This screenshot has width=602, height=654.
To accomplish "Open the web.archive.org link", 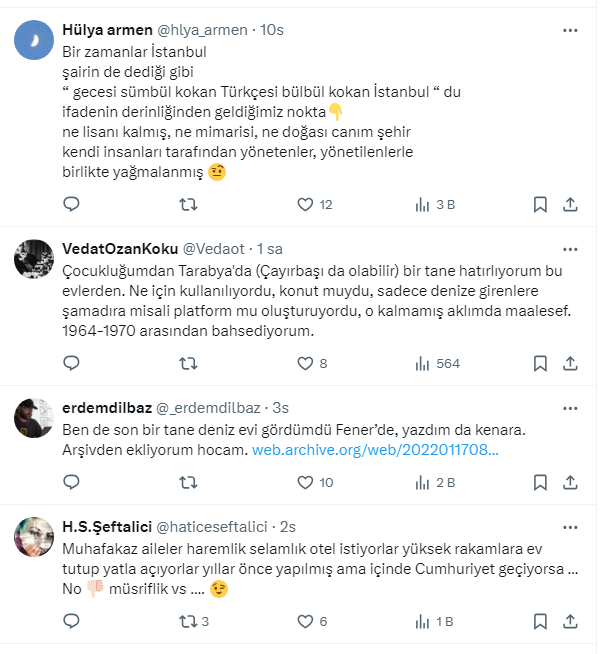I will (x=373, y=451).
